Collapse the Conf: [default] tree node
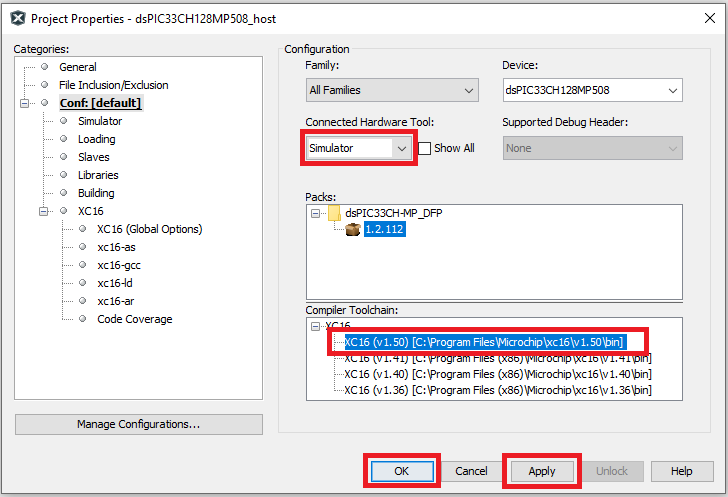Screen dimensions: 728x497 coord(25,103)
